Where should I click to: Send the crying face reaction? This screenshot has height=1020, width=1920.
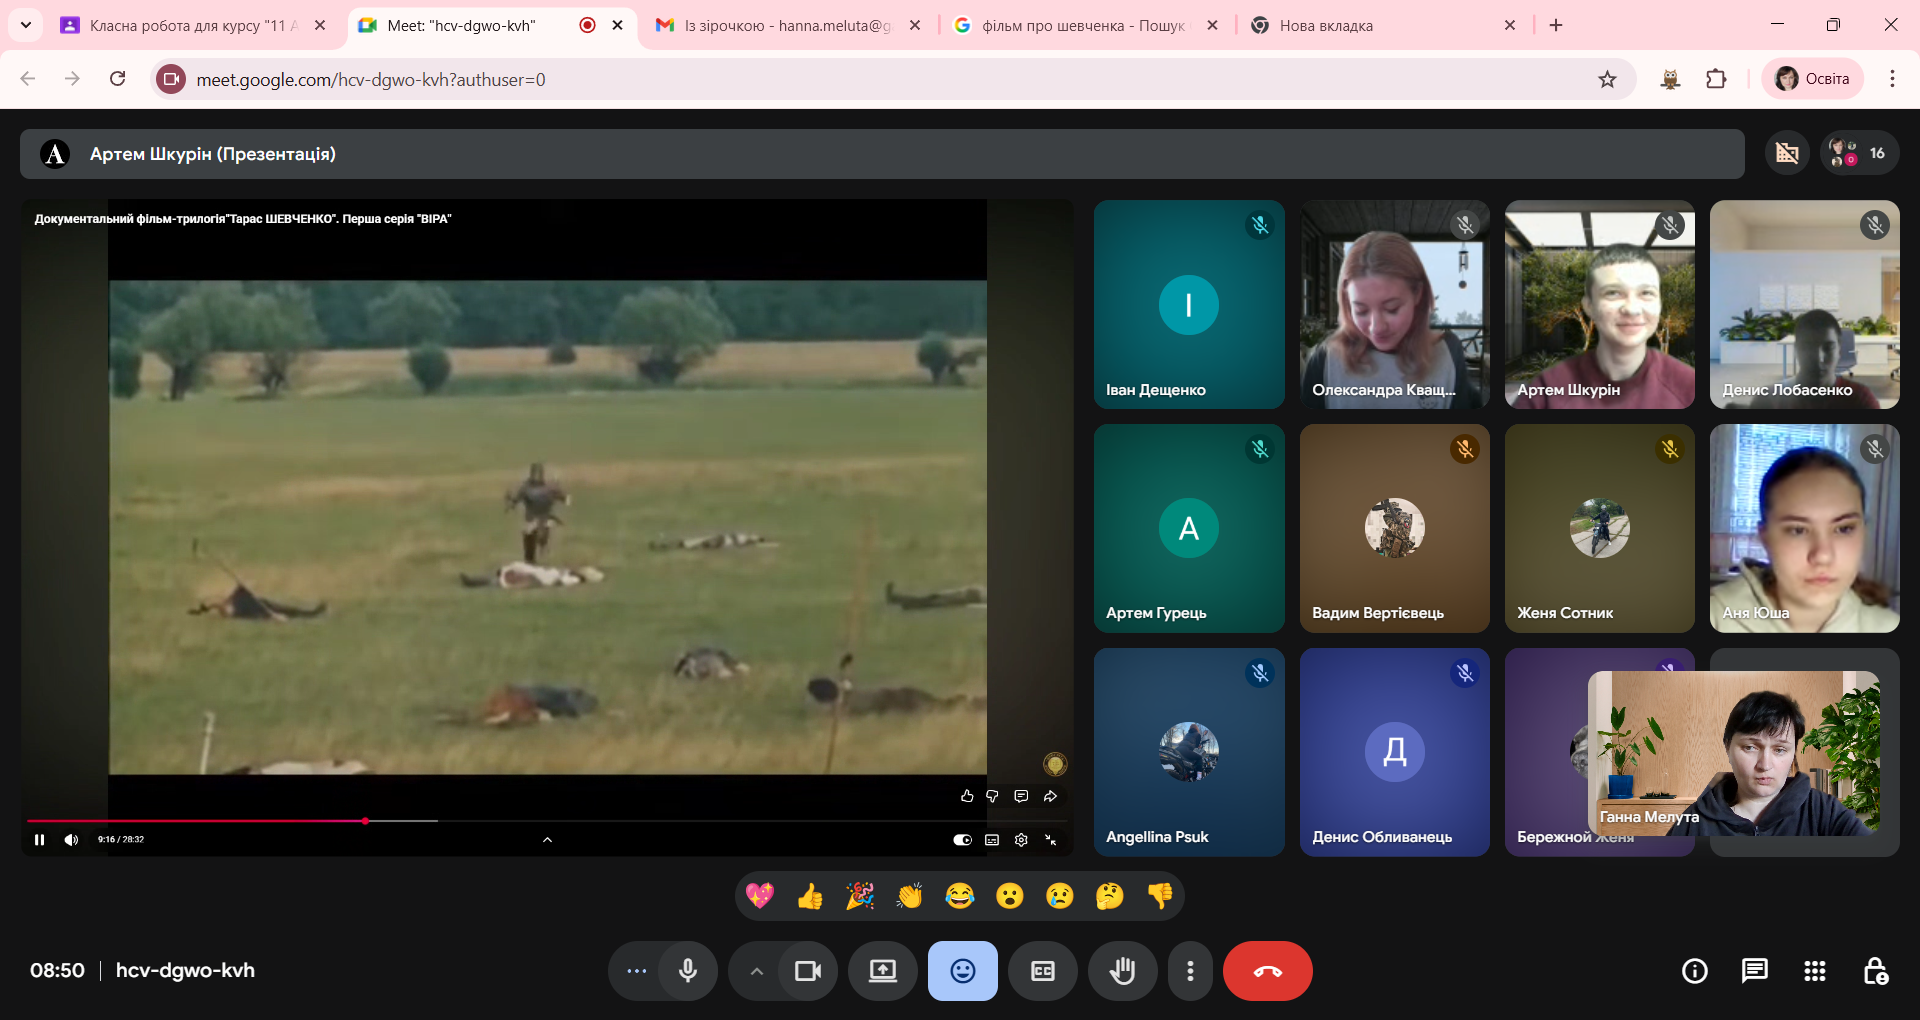pos(1060,896)
